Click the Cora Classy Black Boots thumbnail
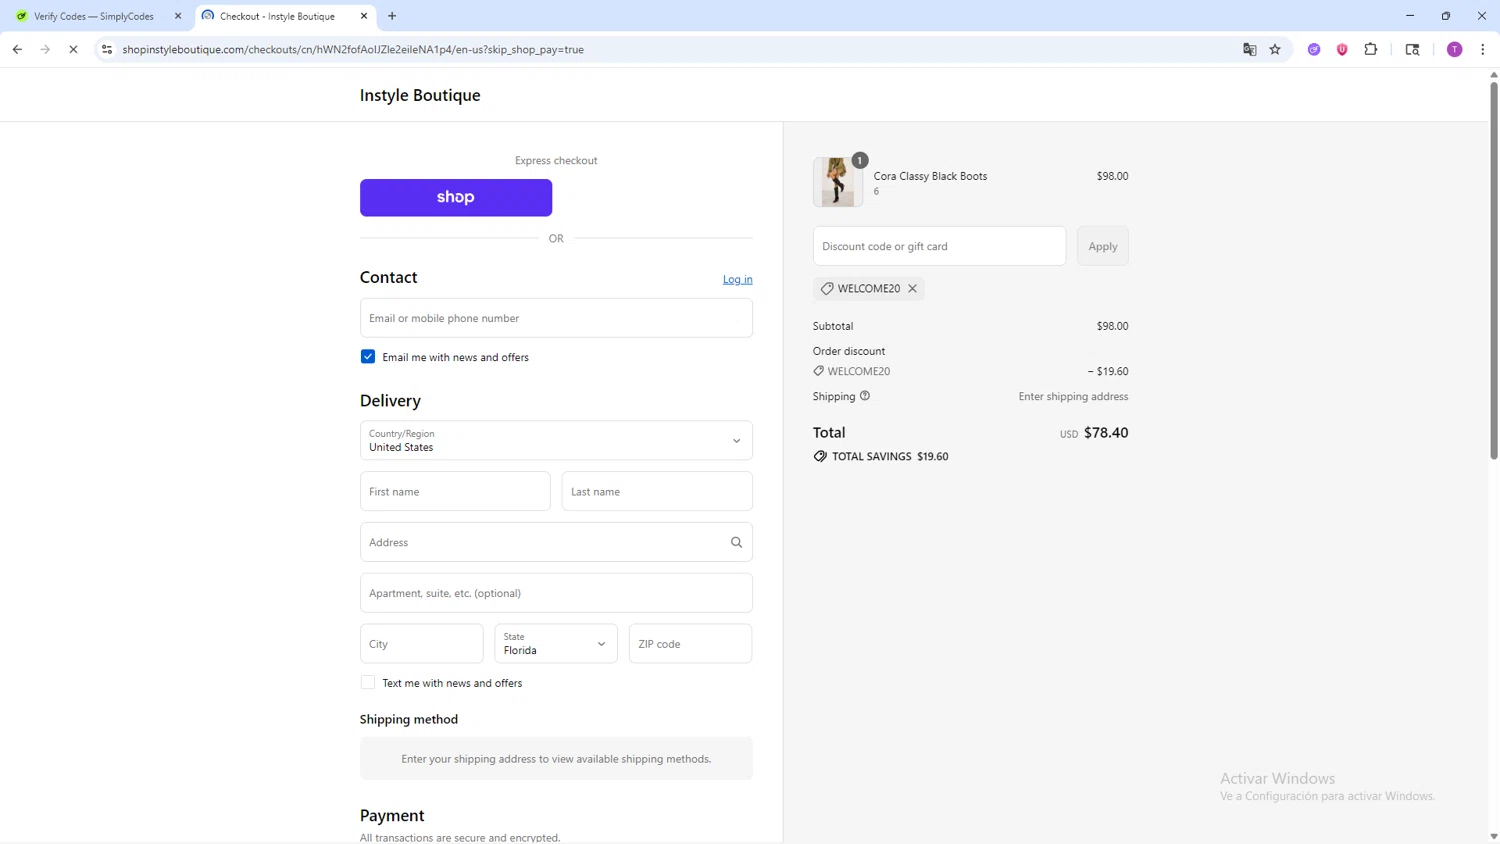1500x844 pixels. coord(838,182)
